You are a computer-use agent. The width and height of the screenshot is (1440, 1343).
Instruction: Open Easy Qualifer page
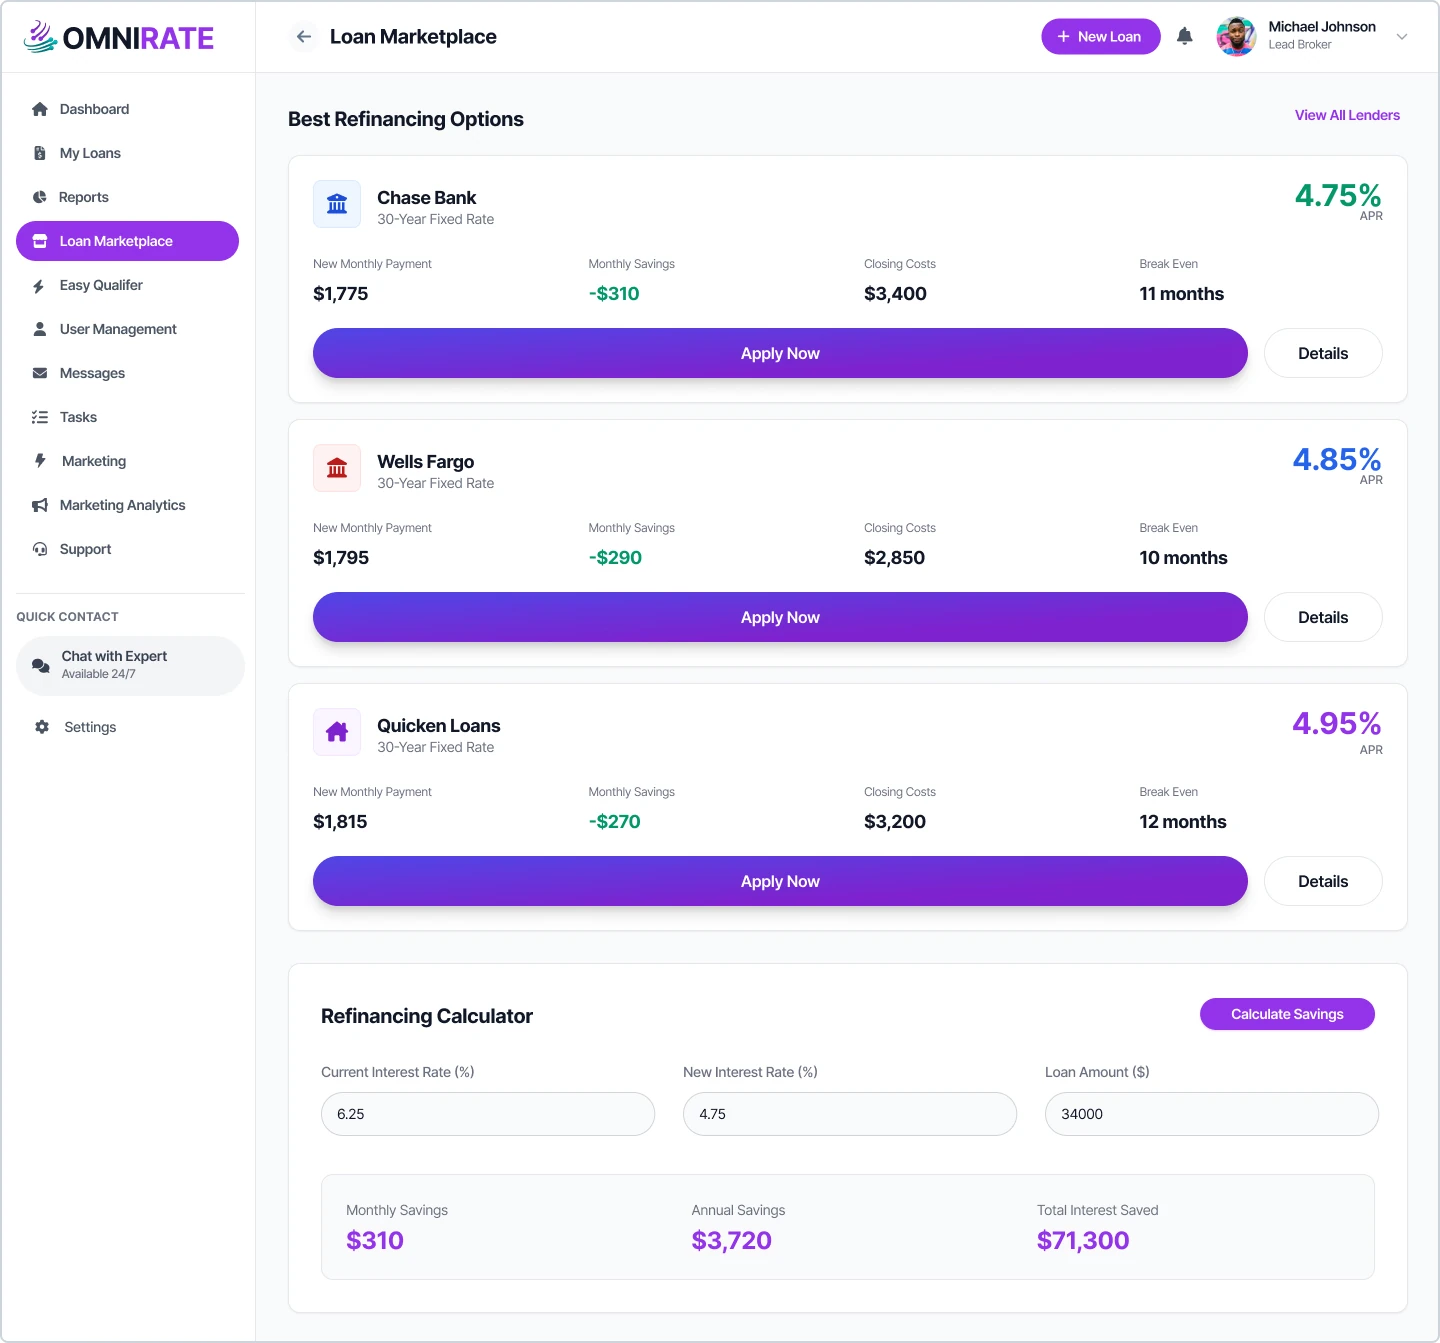click(127, 285)
